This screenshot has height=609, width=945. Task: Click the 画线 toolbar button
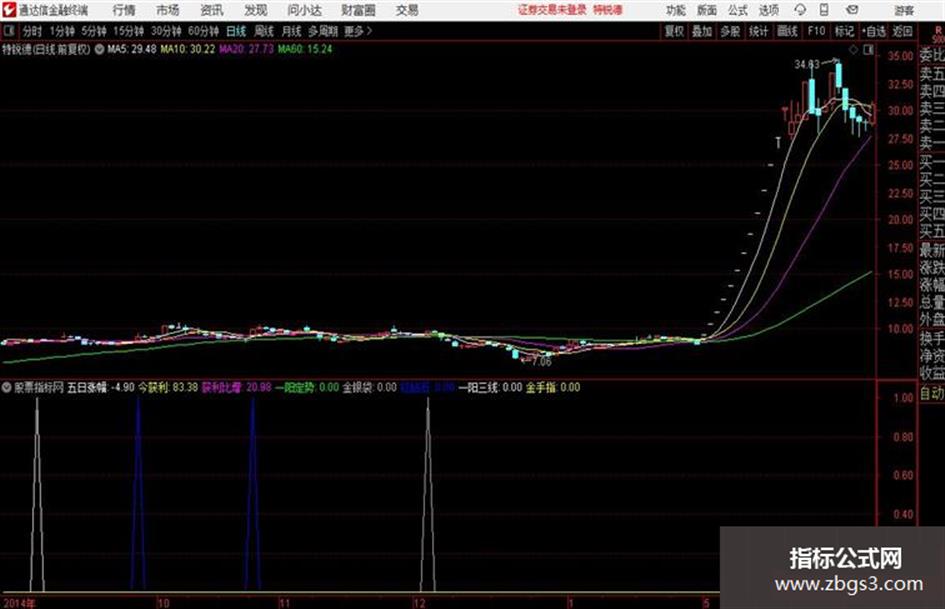[787, 31]
